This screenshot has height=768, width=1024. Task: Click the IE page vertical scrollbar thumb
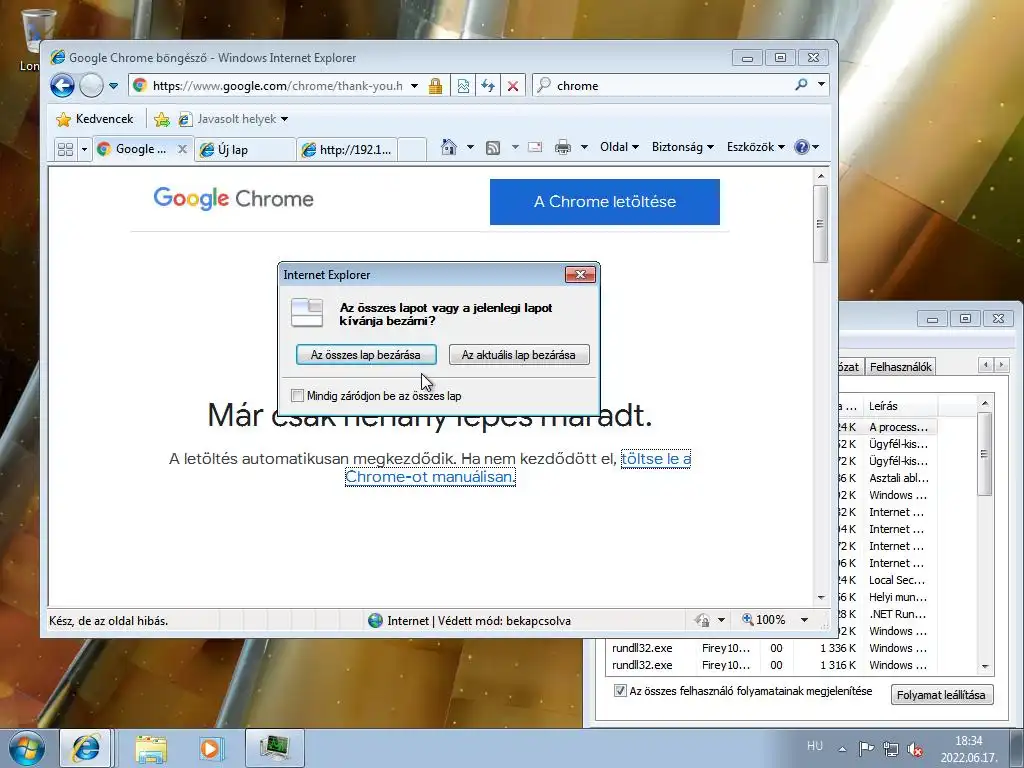(x=821, y=224)
